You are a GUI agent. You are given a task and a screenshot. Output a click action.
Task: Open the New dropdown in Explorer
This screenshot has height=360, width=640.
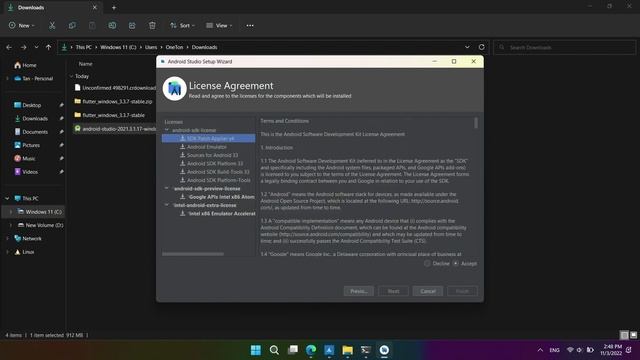click(x=22, y=25)
